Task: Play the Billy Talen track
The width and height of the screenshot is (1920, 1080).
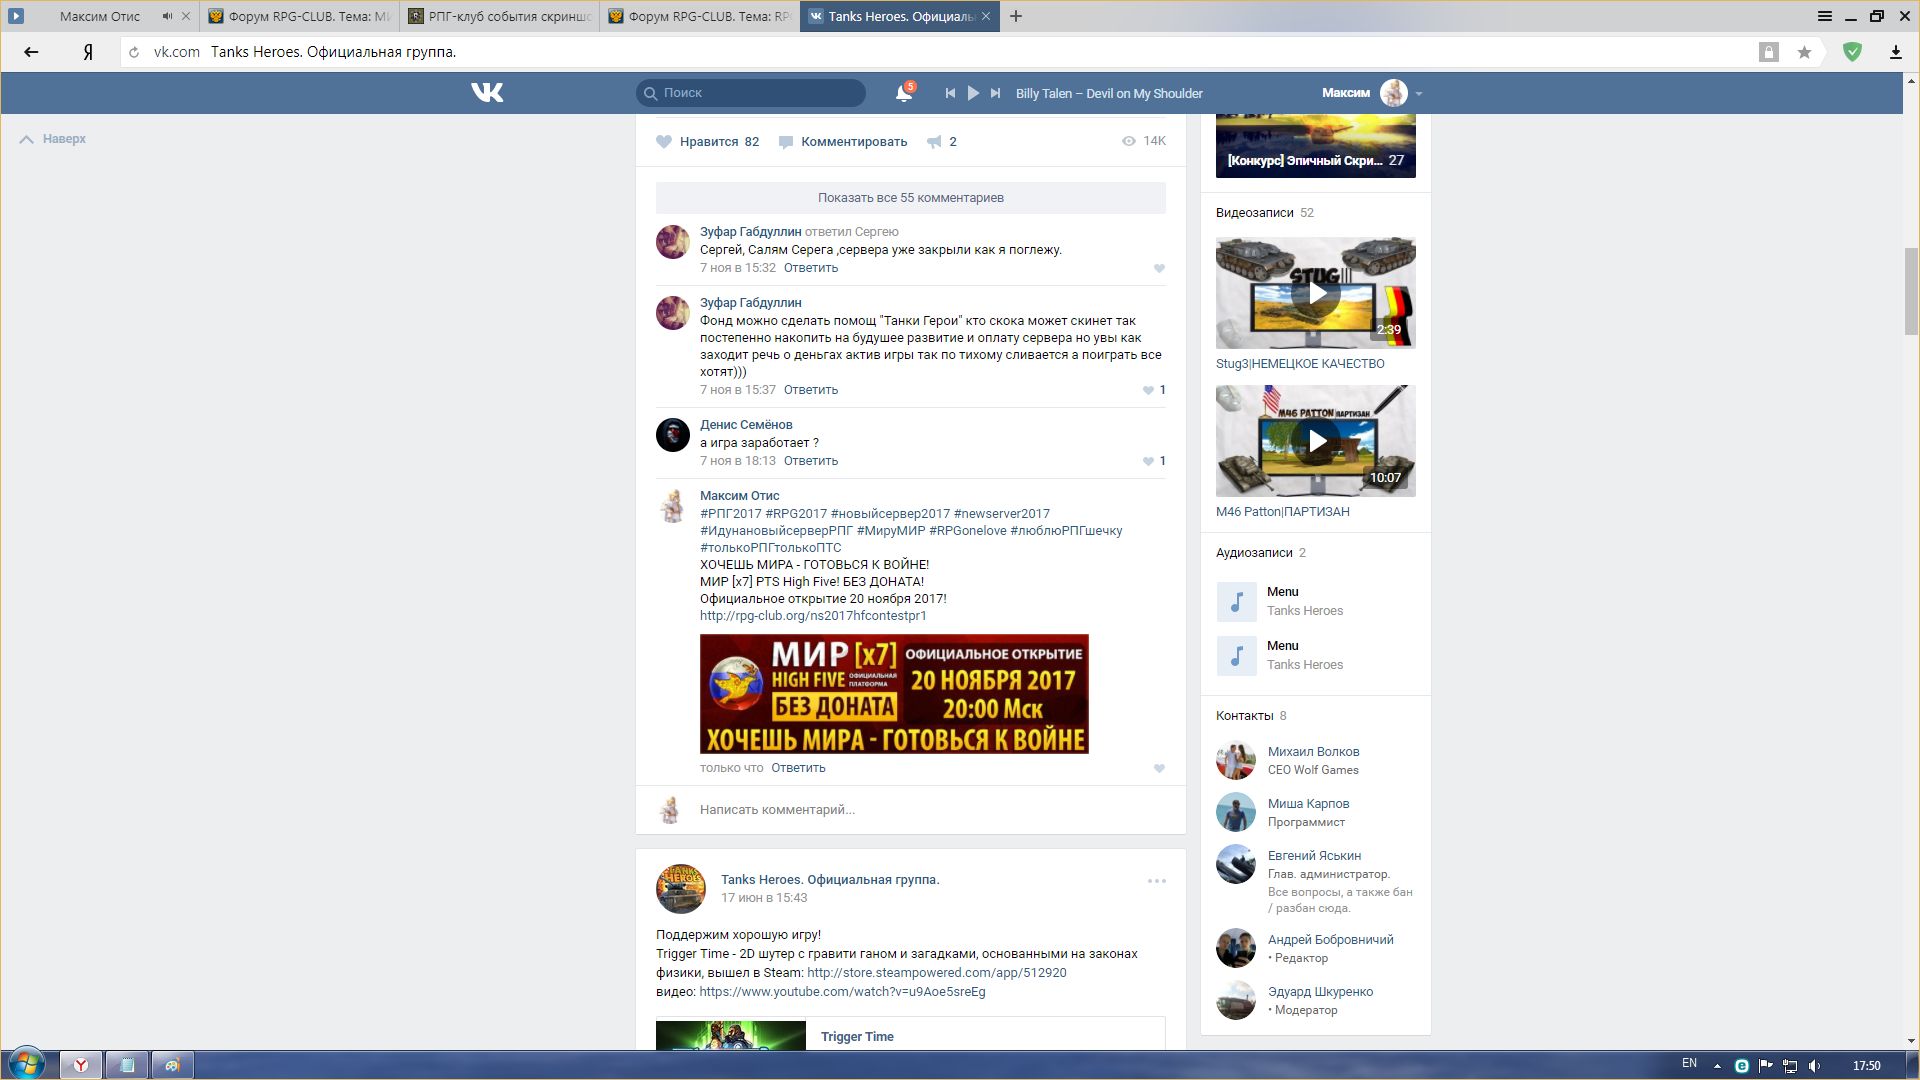Action: point(973,93)
